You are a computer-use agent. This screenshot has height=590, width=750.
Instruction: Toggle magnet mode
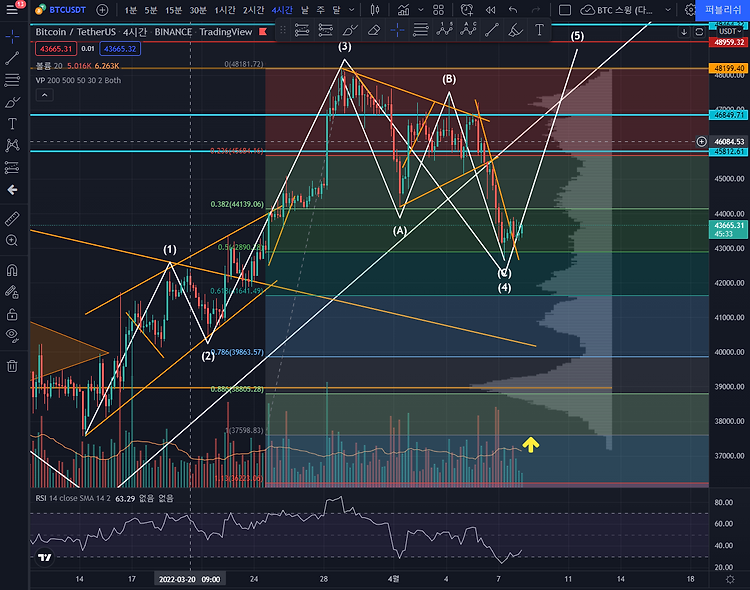click(12, 270)
